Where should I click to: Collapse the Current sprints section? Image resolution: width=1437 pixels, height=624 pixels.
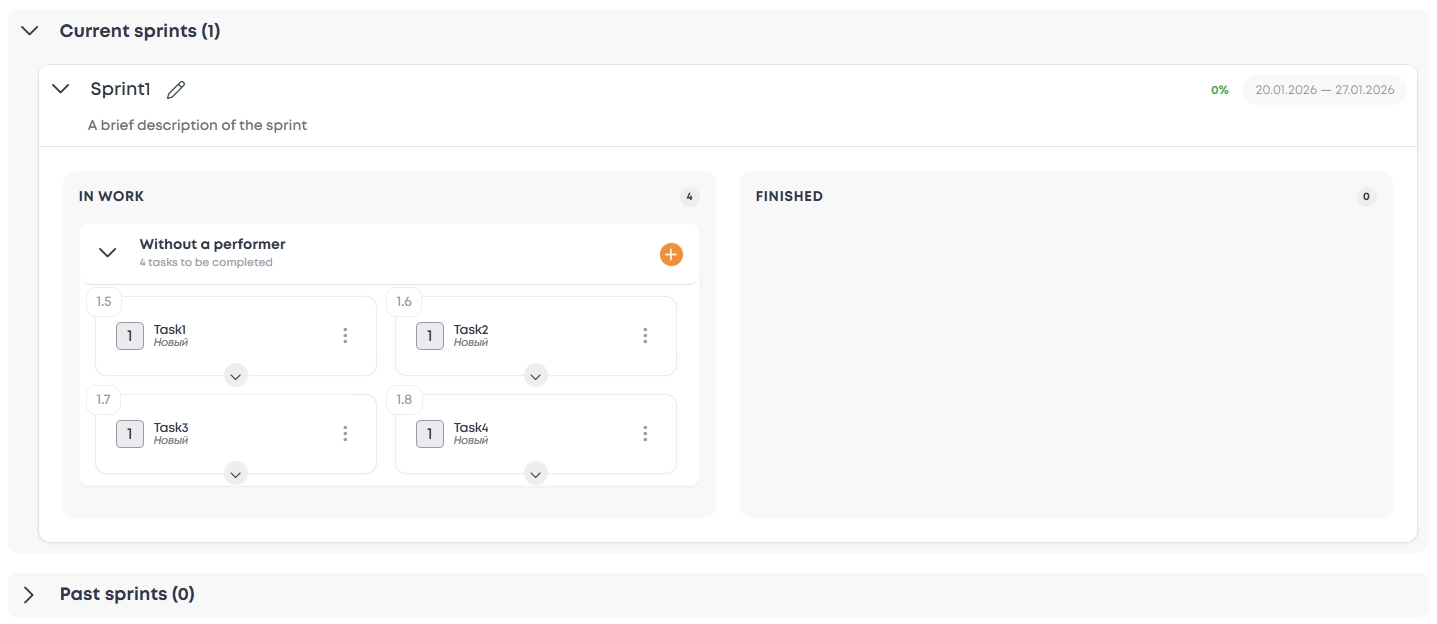point(30,31)
